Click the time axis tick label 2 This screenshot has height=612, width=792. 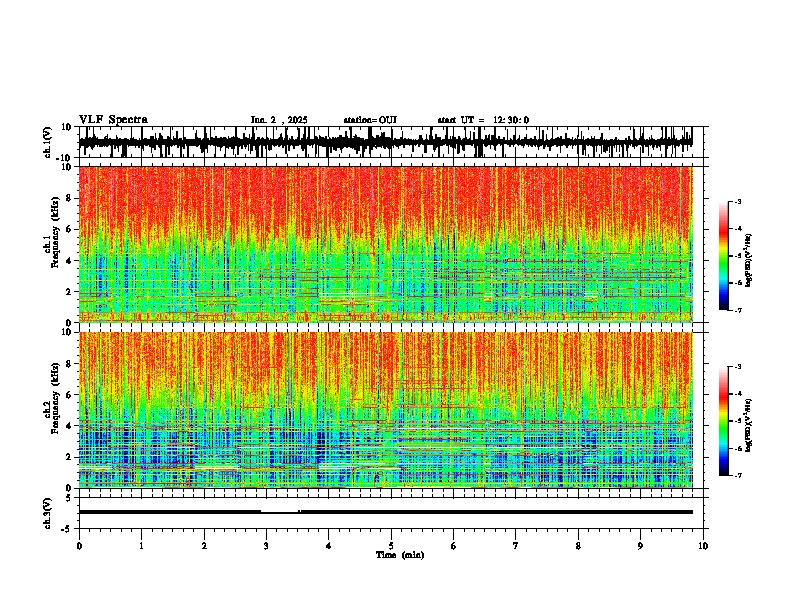[x=204, y=546]
